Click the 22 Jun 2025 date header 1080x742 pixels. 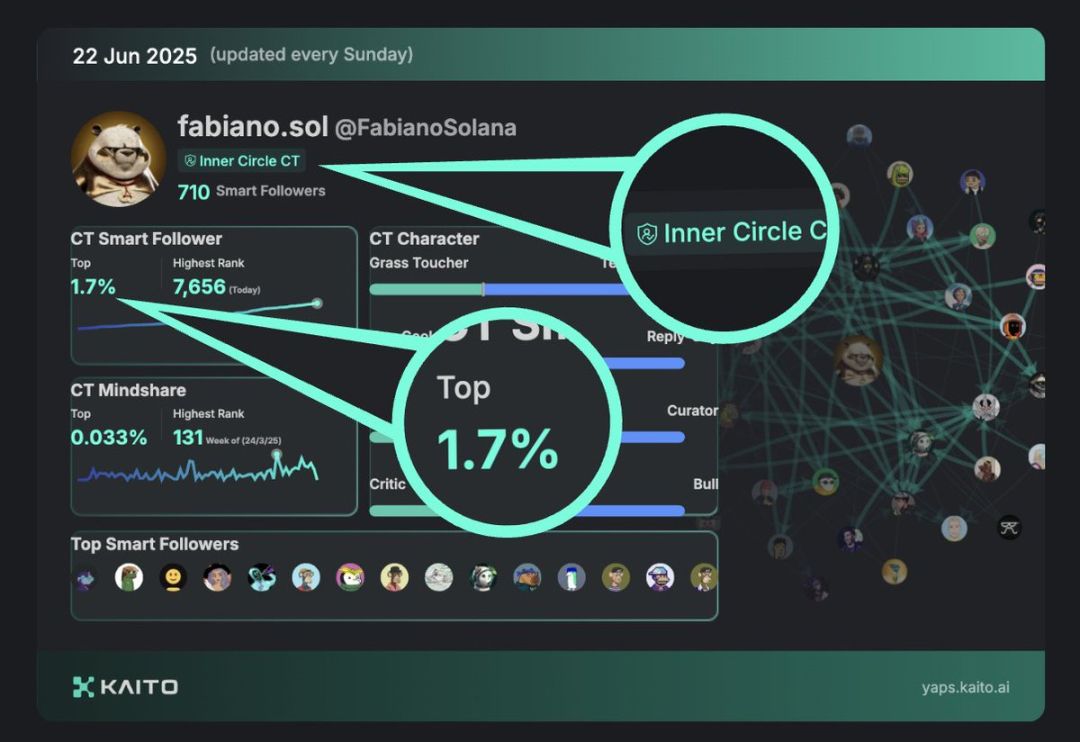pyautogui.click(x=135, y=55)
